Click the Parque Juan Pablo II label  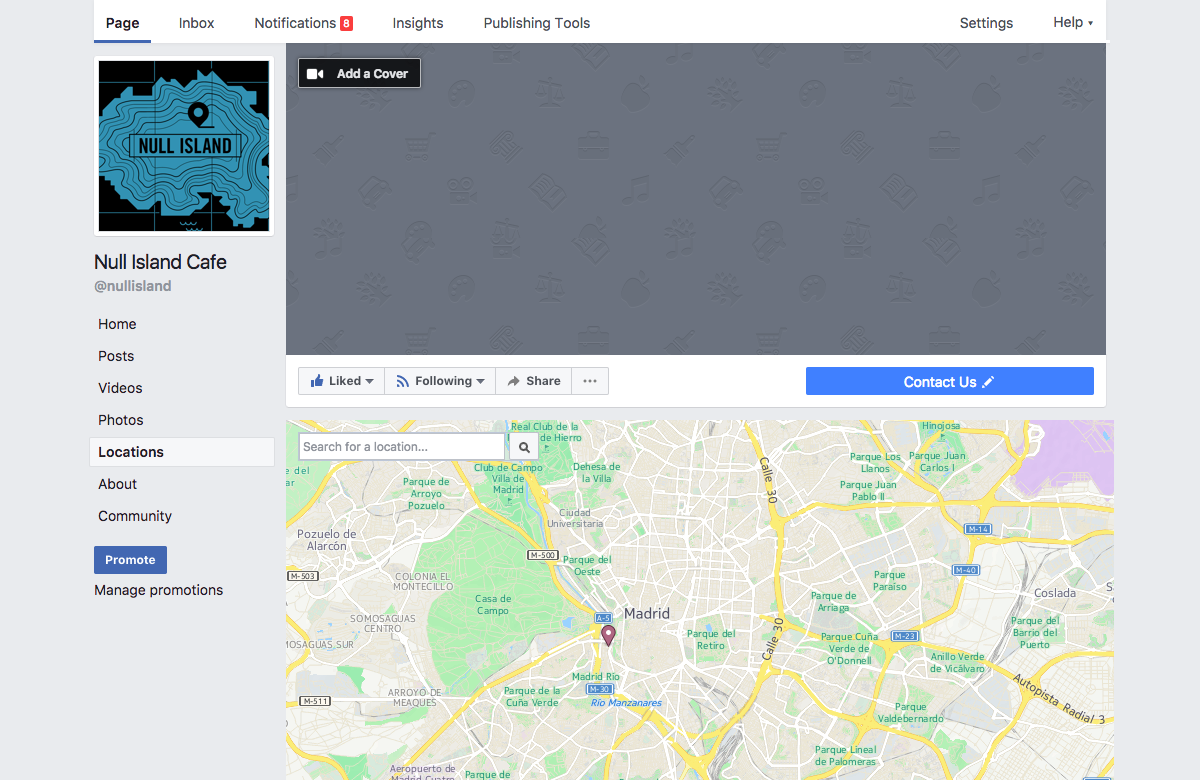point(868,491)
